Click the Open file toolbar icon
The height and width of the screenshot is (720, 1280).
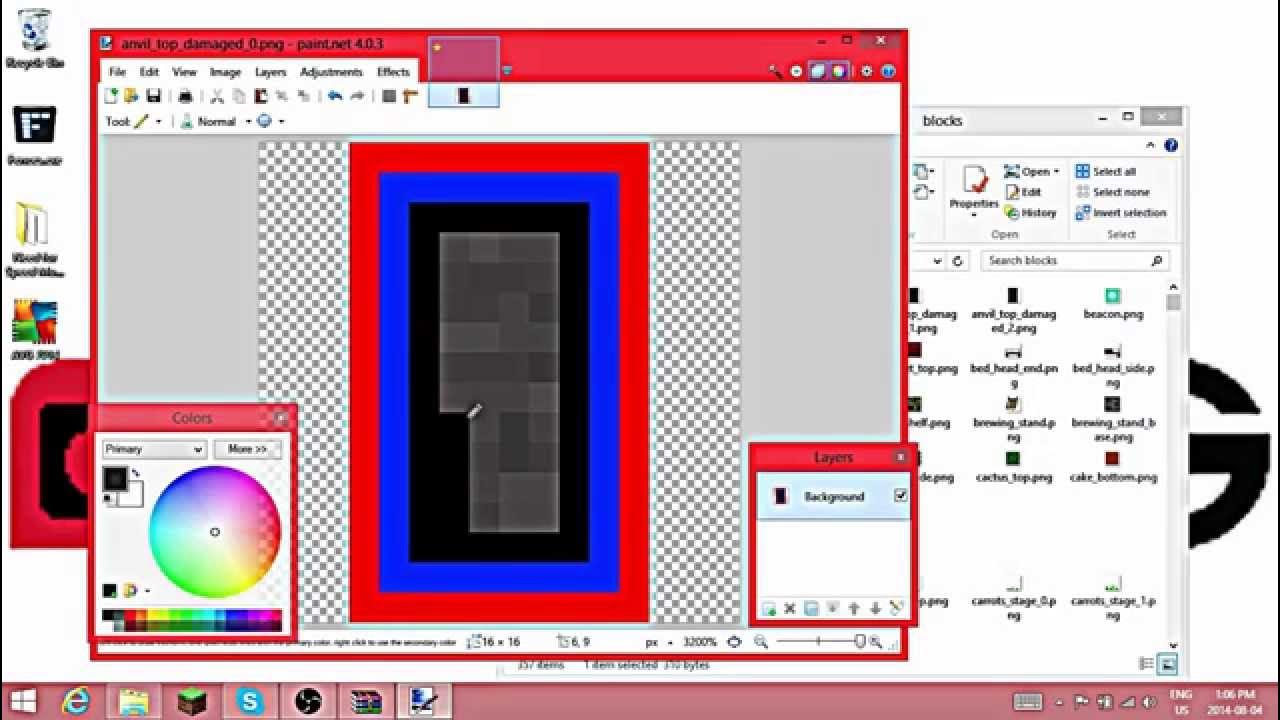click(132, 96)
